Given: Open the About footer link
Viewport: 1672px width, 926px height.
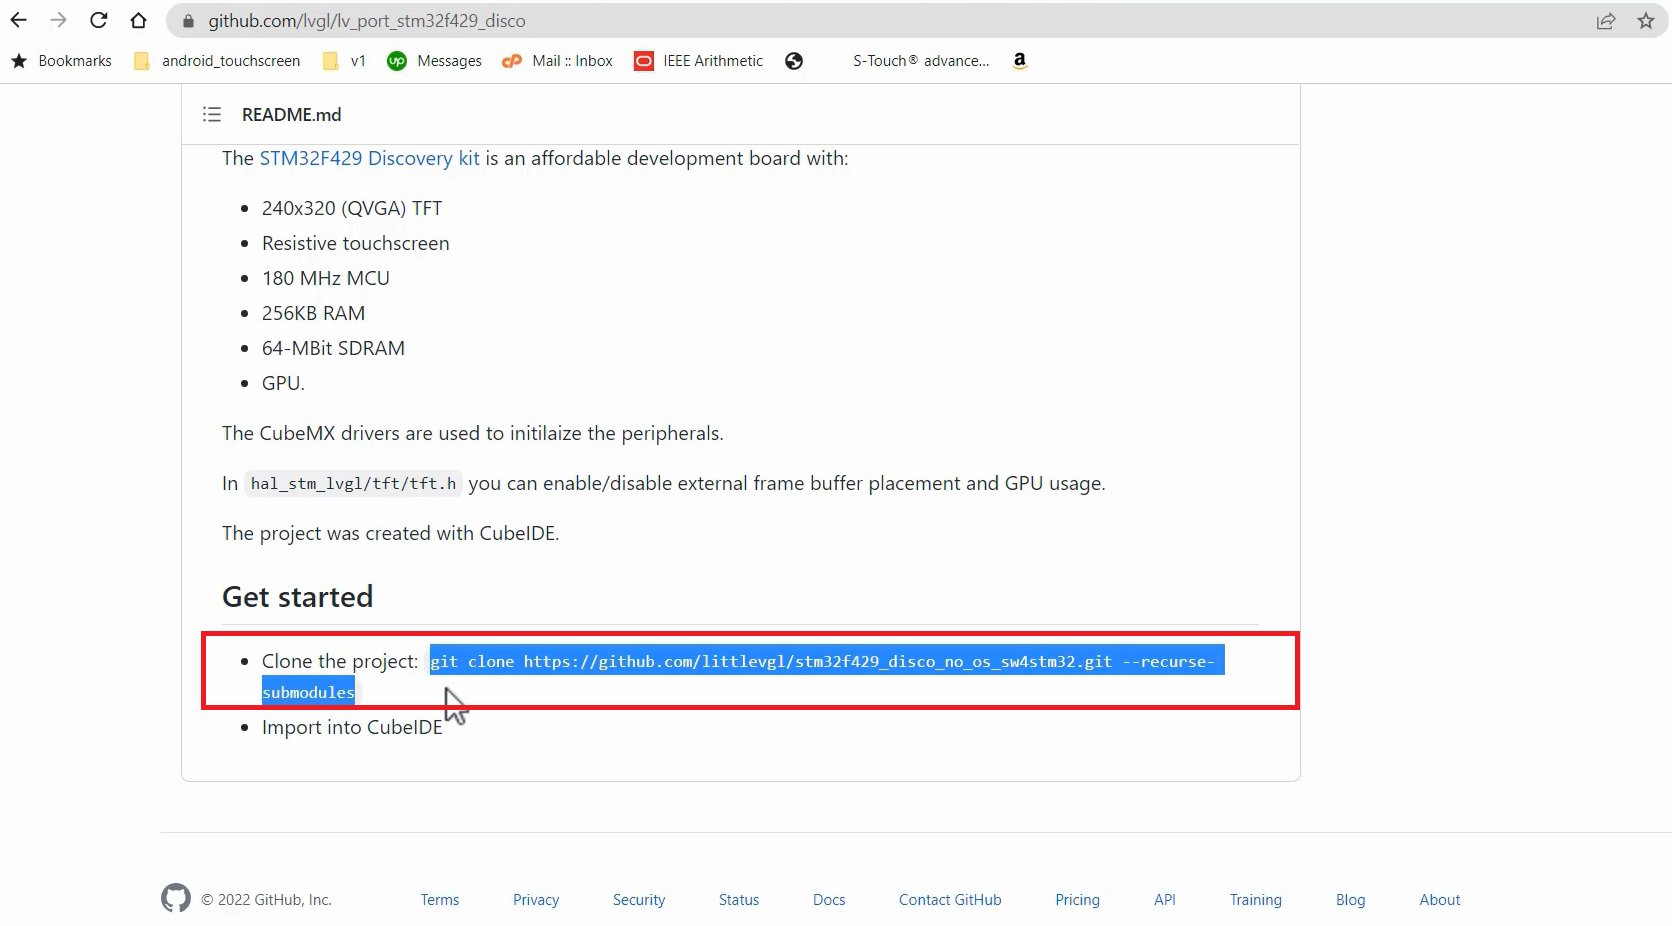Looking at the screenshot, I should pos(1440,900).
